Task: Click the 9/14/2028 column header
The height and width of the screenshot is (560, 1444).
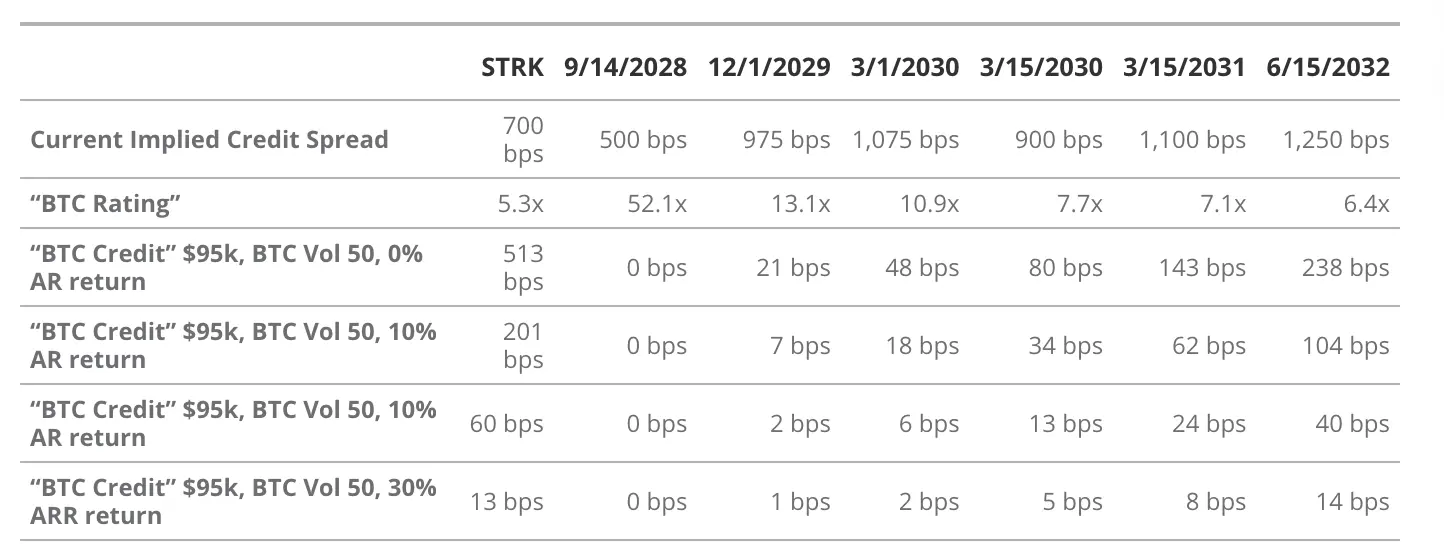Action: tap(625, 67)
